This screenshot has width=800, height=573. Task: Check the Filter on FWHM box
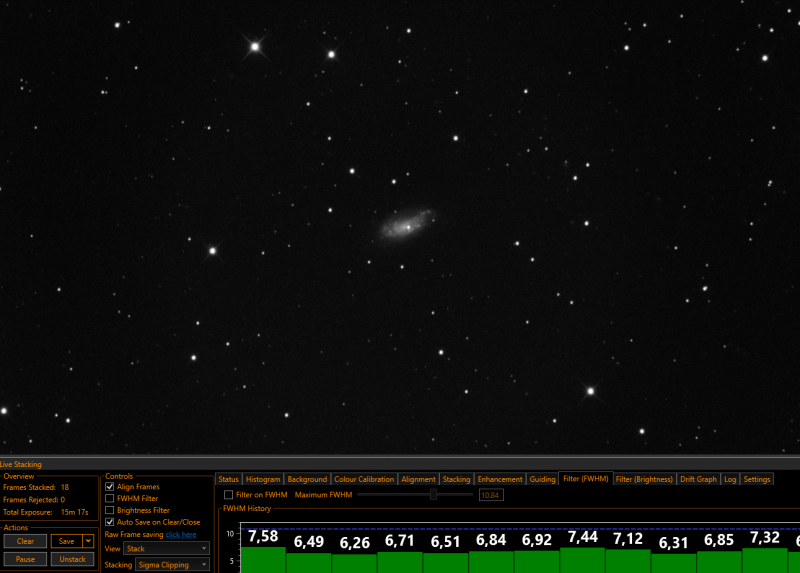tap(229, 495)
